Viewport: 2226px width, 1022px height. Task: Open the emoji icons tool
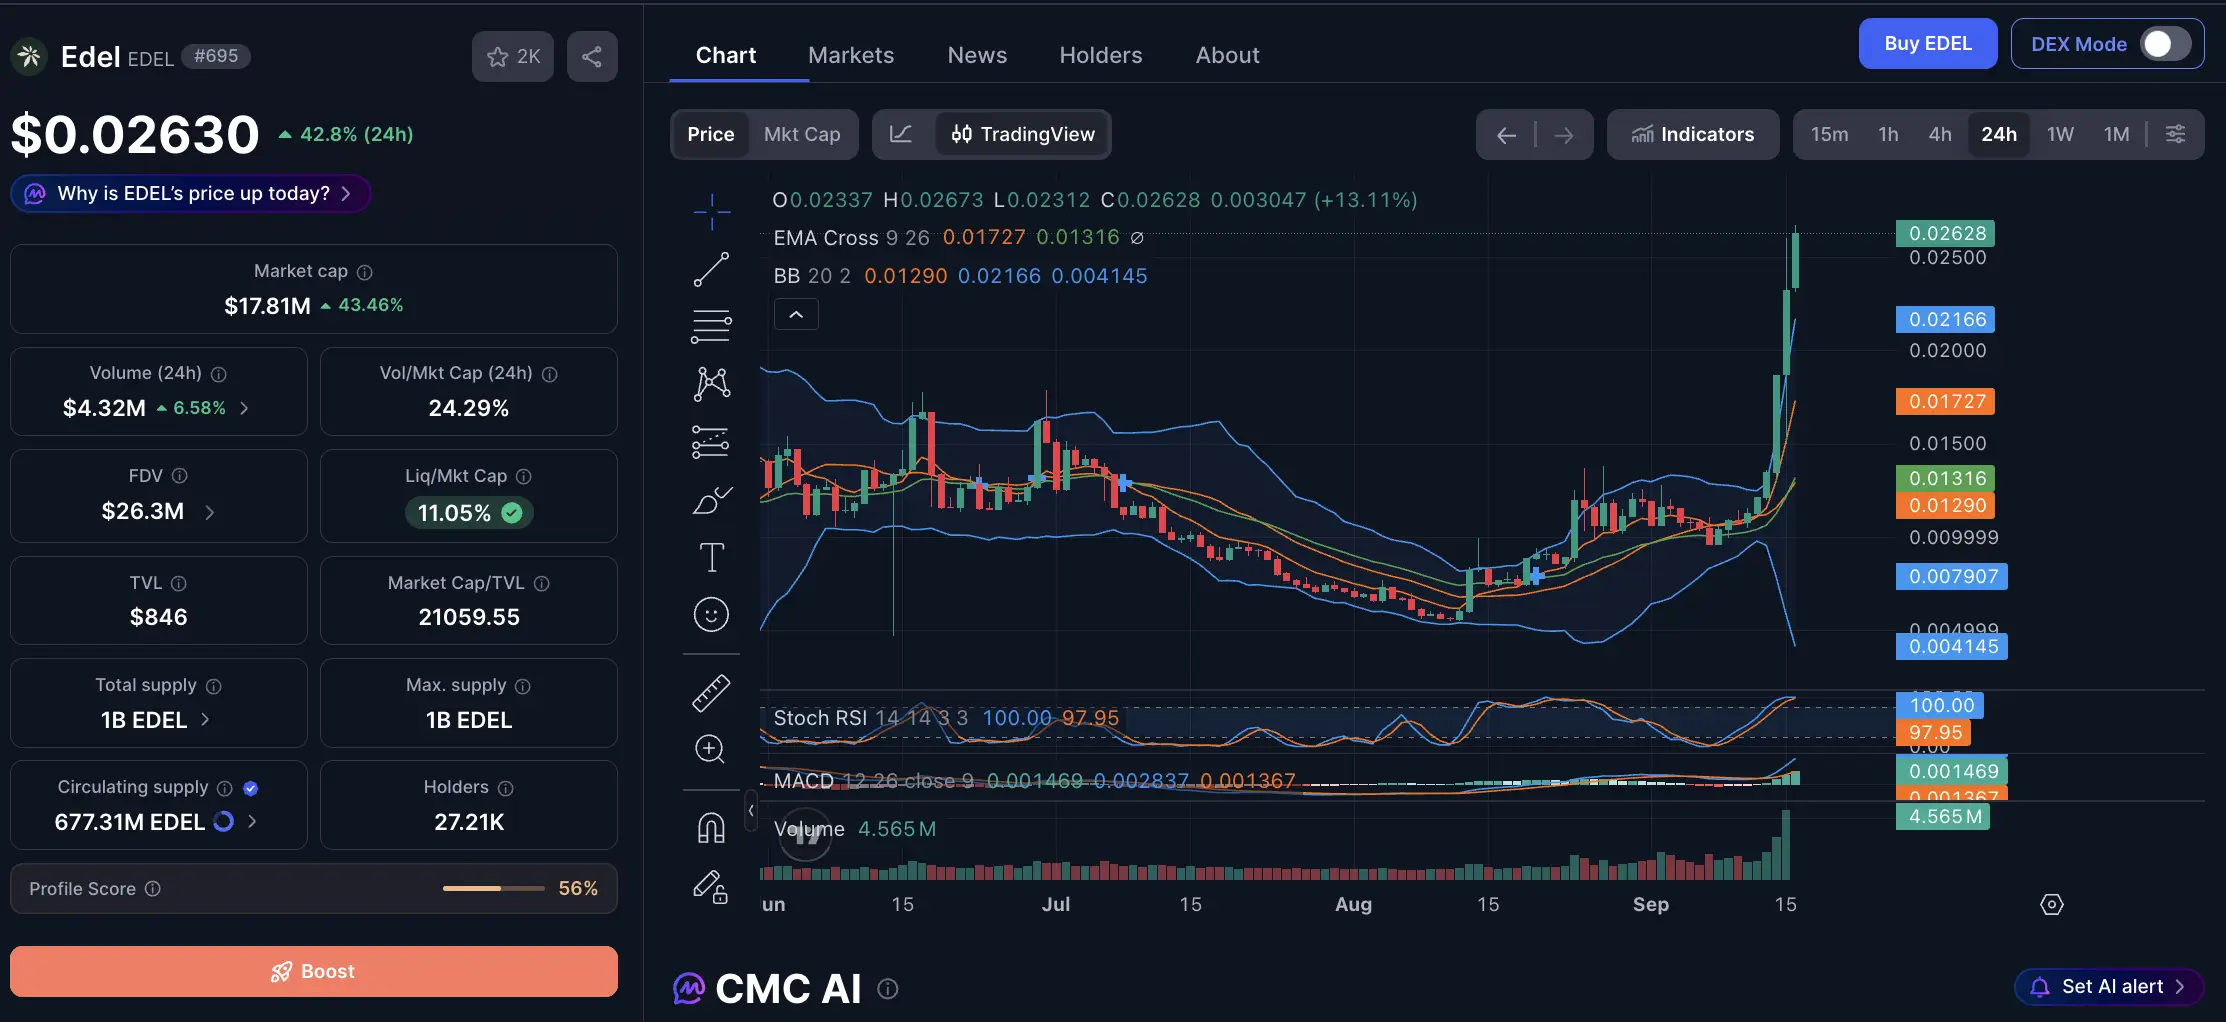pos(711,614)
